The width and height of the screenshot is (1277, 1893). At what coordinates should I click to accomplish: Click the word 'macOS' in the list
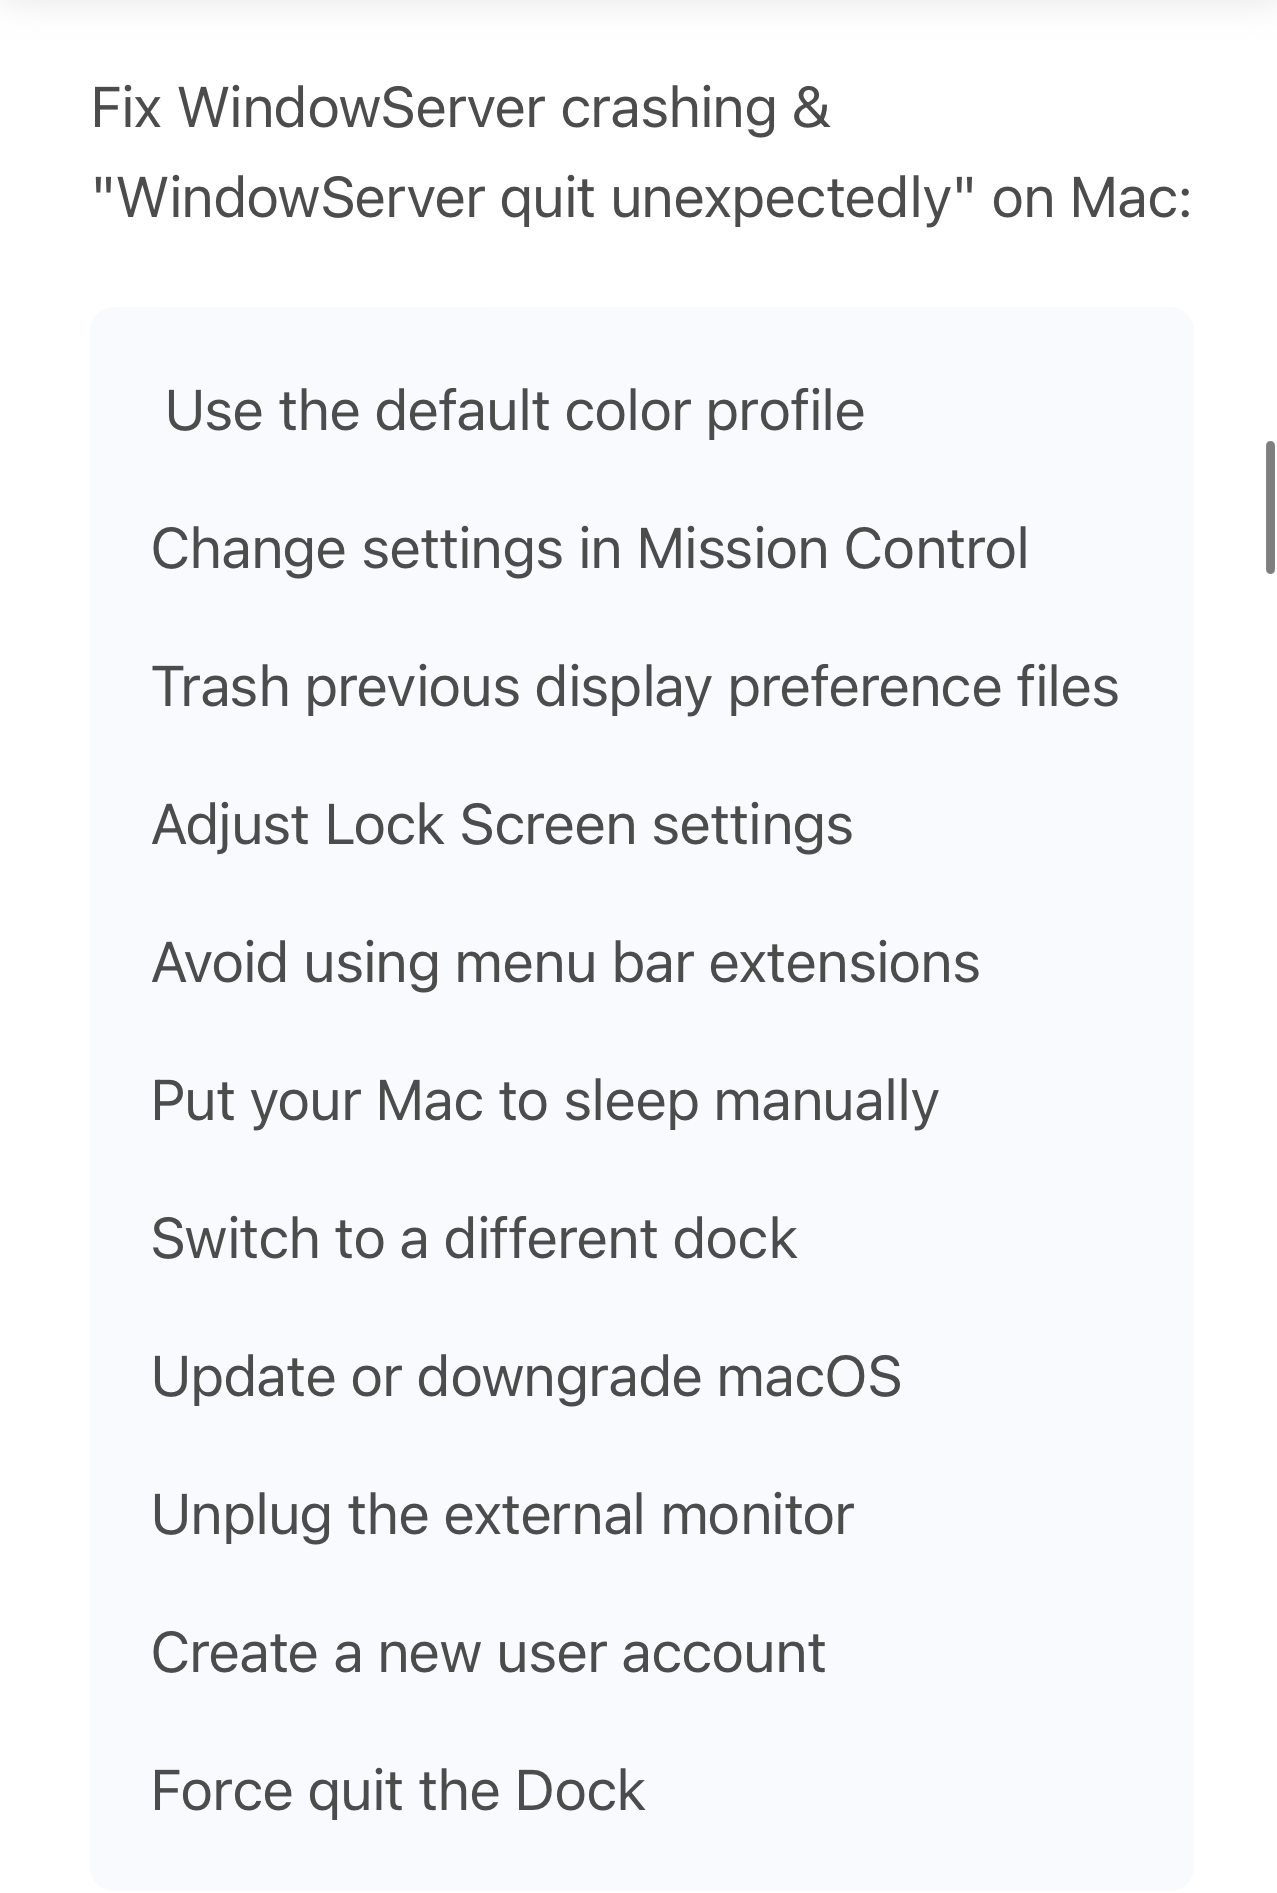(x=808, y=1377)
